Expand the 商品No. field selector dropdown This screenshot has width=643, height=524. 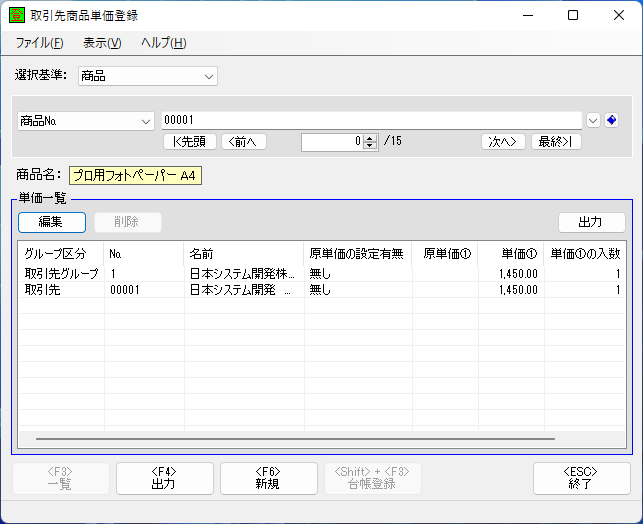pyautogui.click(x=86, y=120)
